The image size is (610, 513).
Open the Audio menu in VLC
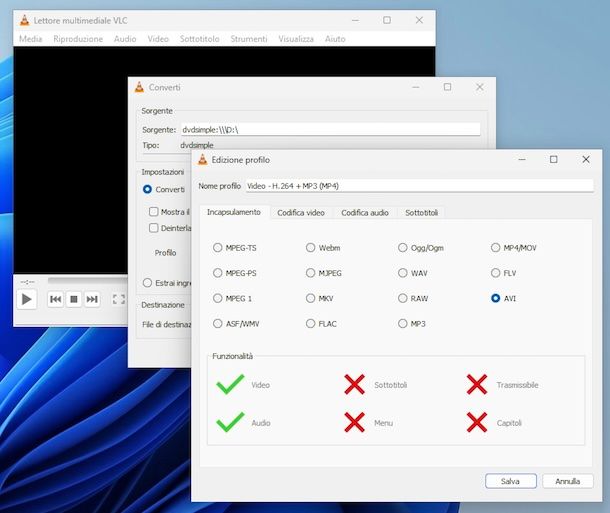(x=125, y=39)
